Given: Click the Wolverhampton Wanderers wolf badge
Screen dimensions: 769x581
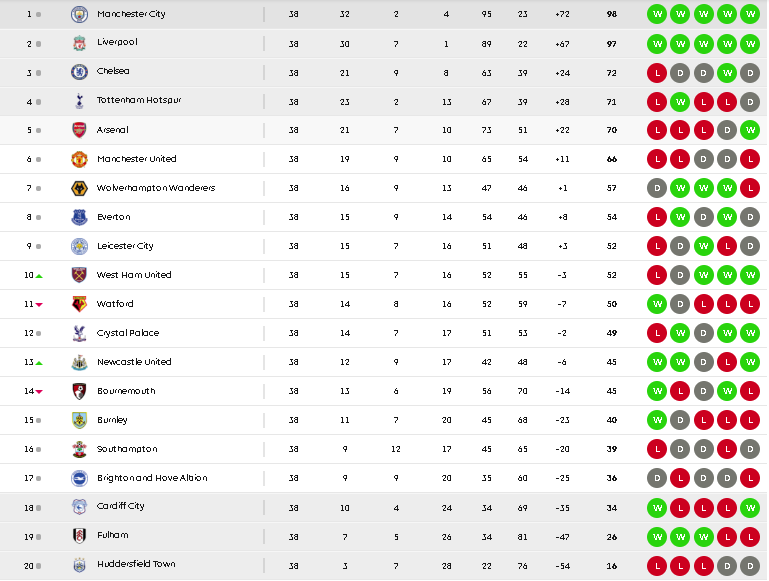Looking at the screenshot, I should click(x=79, y=188).
